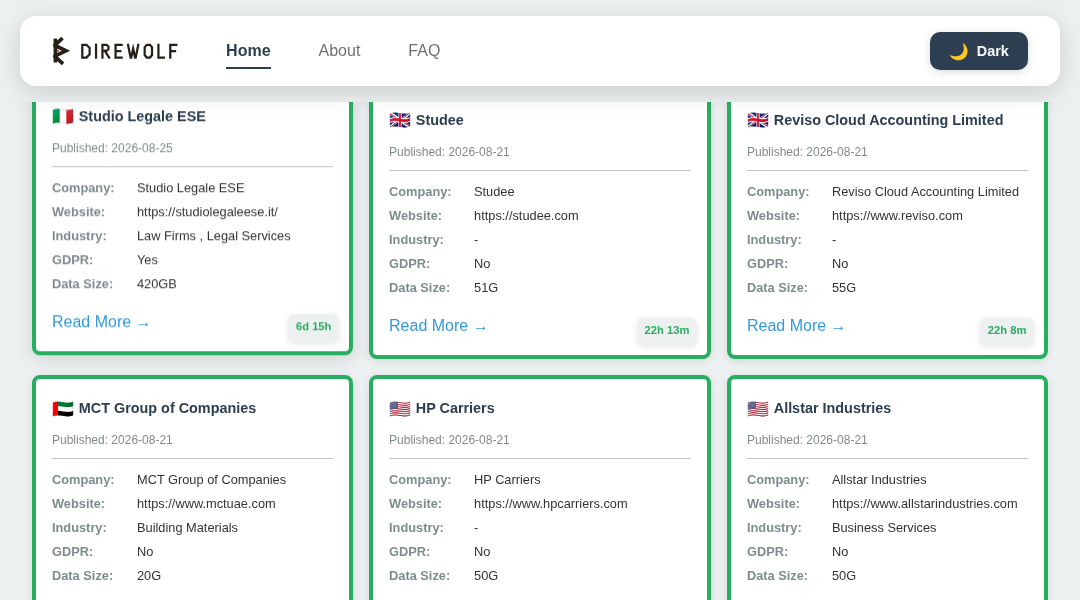Click the 55G data size value
This screenshot has height=600, width=1080.
click(x=844, y=288)
